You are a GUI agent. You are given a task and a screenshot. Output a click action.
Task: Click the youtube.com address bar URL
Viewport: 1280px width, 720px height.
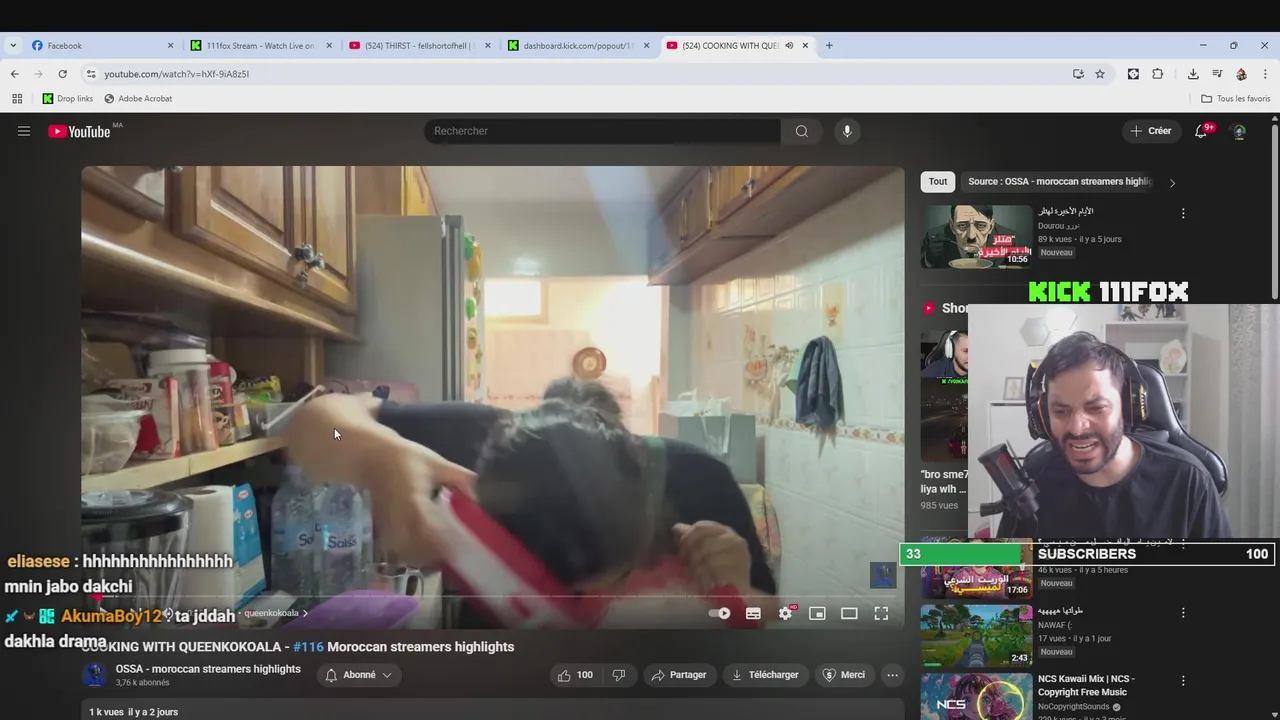pos(177,74)
